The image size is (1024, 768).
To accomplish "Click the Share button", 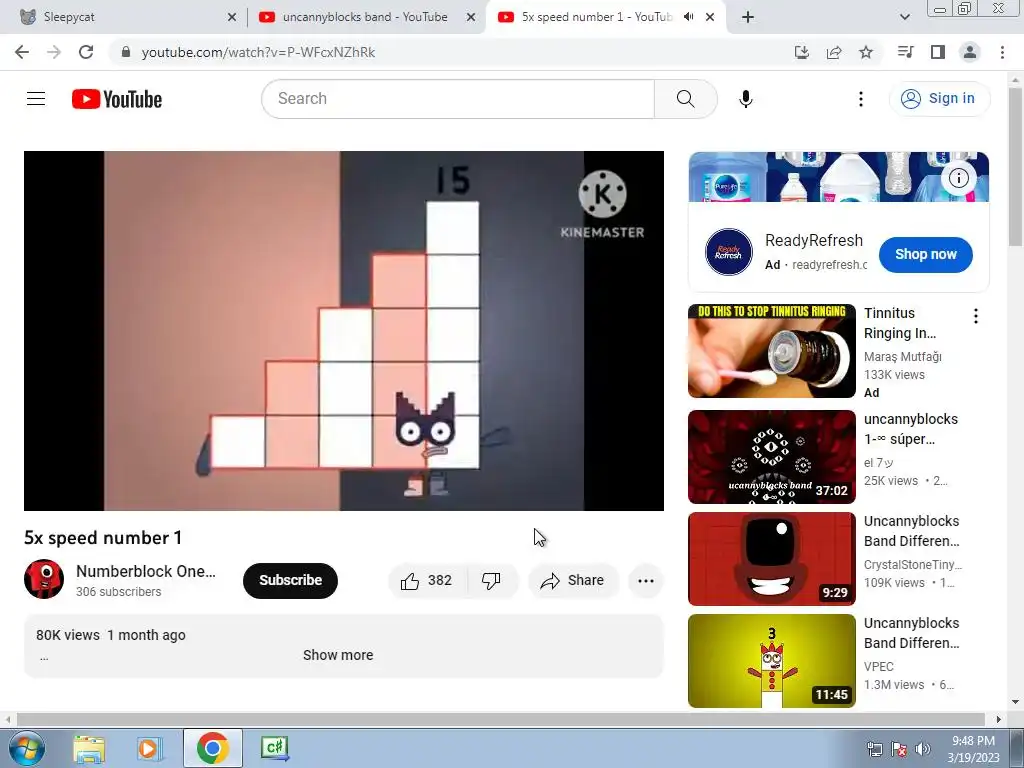I will [x=573, y=581].
